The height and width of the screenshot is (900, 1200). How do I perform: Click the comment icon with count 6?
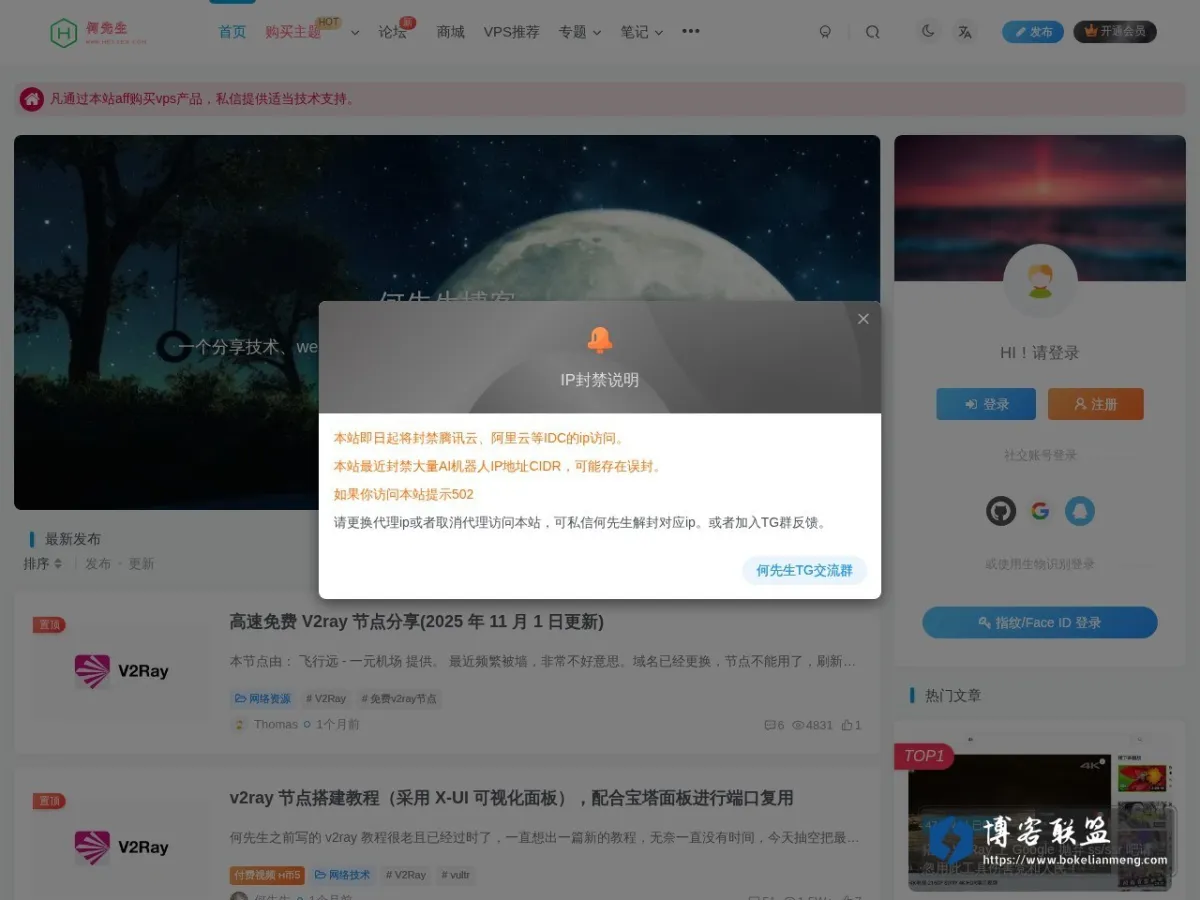pos(773,725)
